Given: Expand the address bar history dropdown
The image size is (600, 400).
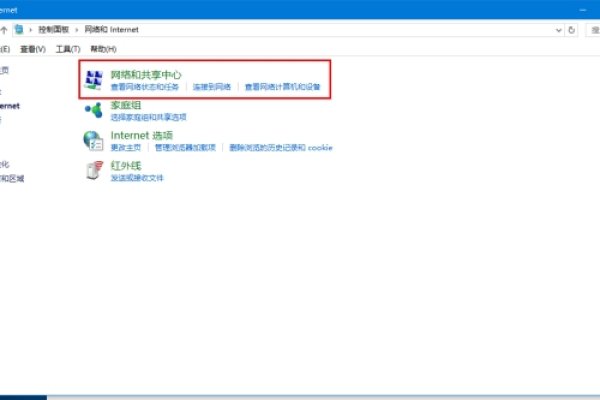Looking at the screenshot, I should pos(559,30).
